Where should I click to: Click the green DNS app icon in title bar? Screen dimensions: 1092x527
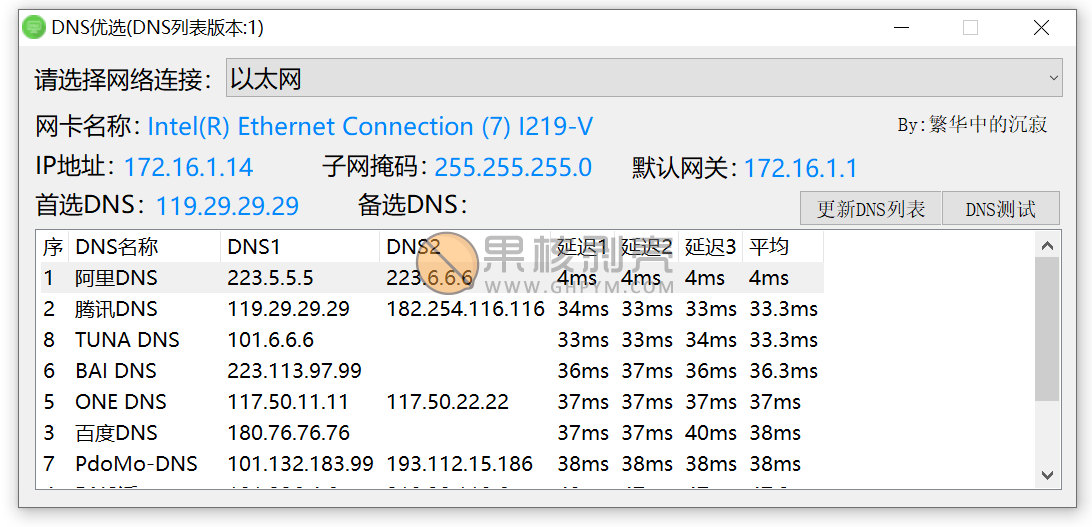[33, 28]
